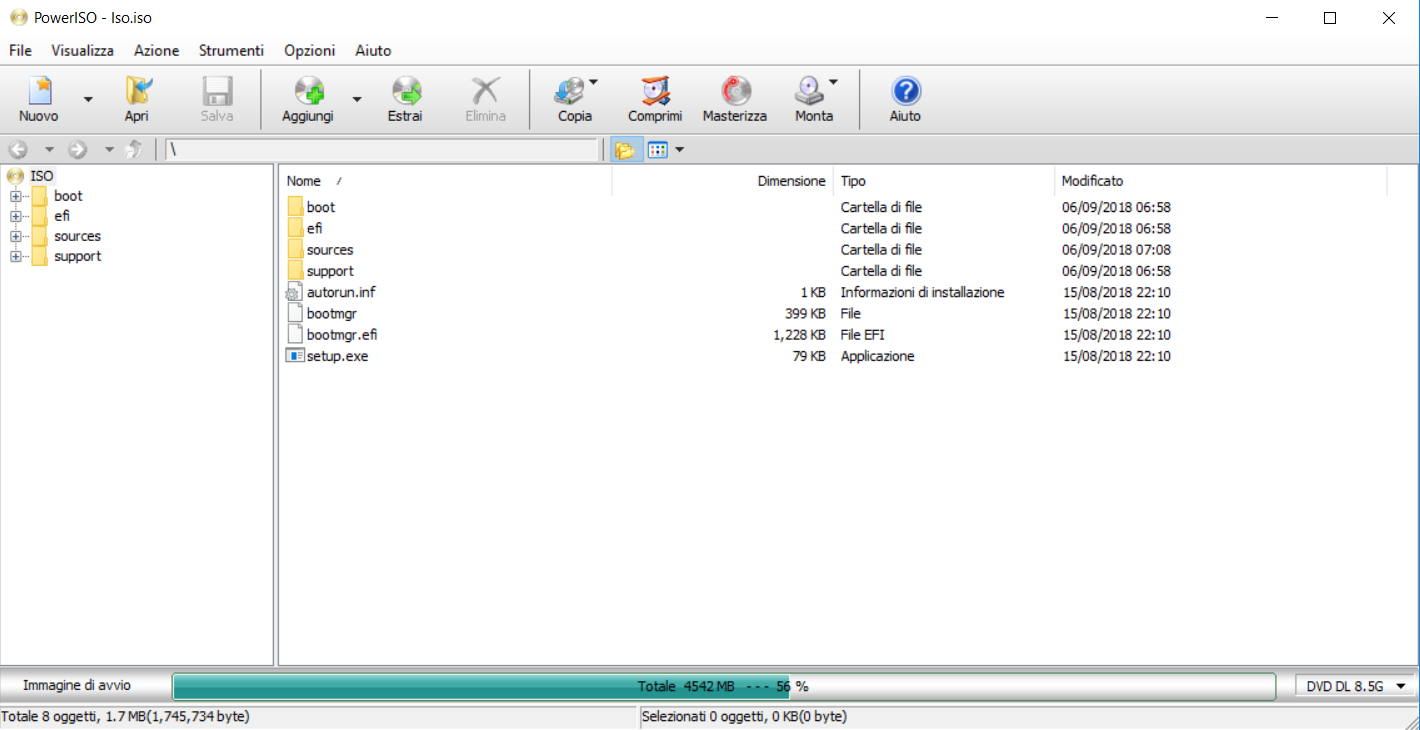Select the support folder in tree
The height and width of the screenshot is (730, 1420).
(x=78, y=257)
